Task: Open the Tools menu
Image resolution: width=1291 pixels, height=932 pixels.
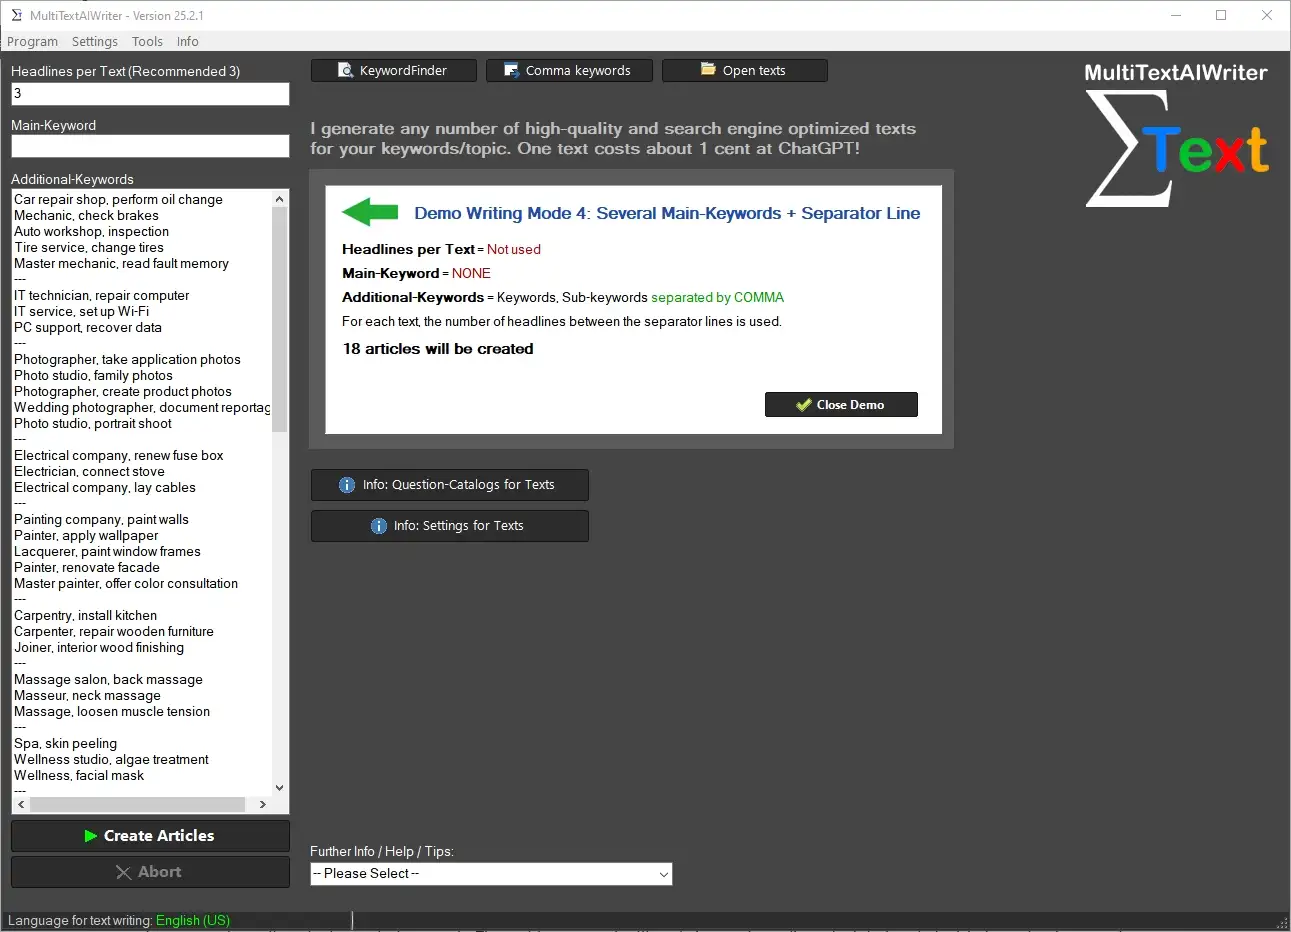Action: tap(147, 41)
